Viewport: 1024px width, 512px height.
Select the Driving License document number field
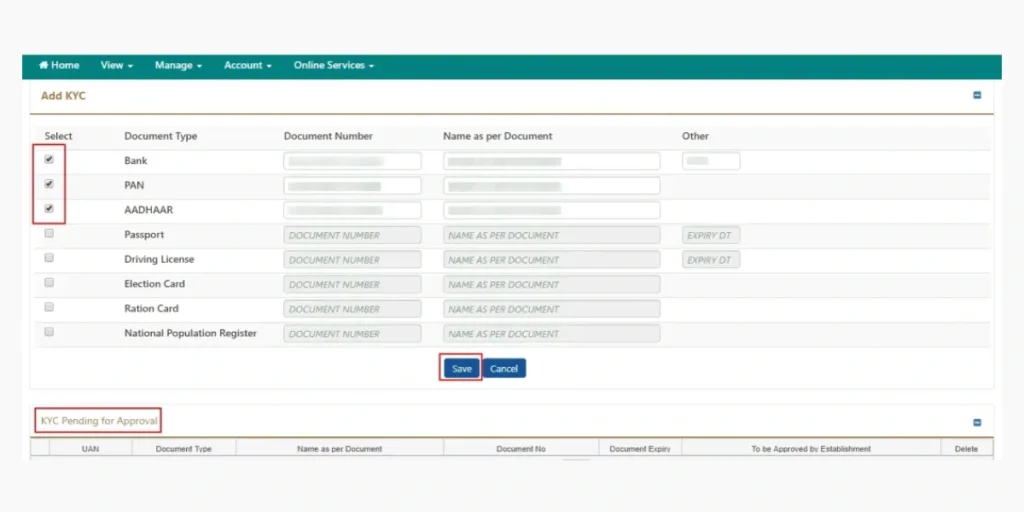coord(353,260)
